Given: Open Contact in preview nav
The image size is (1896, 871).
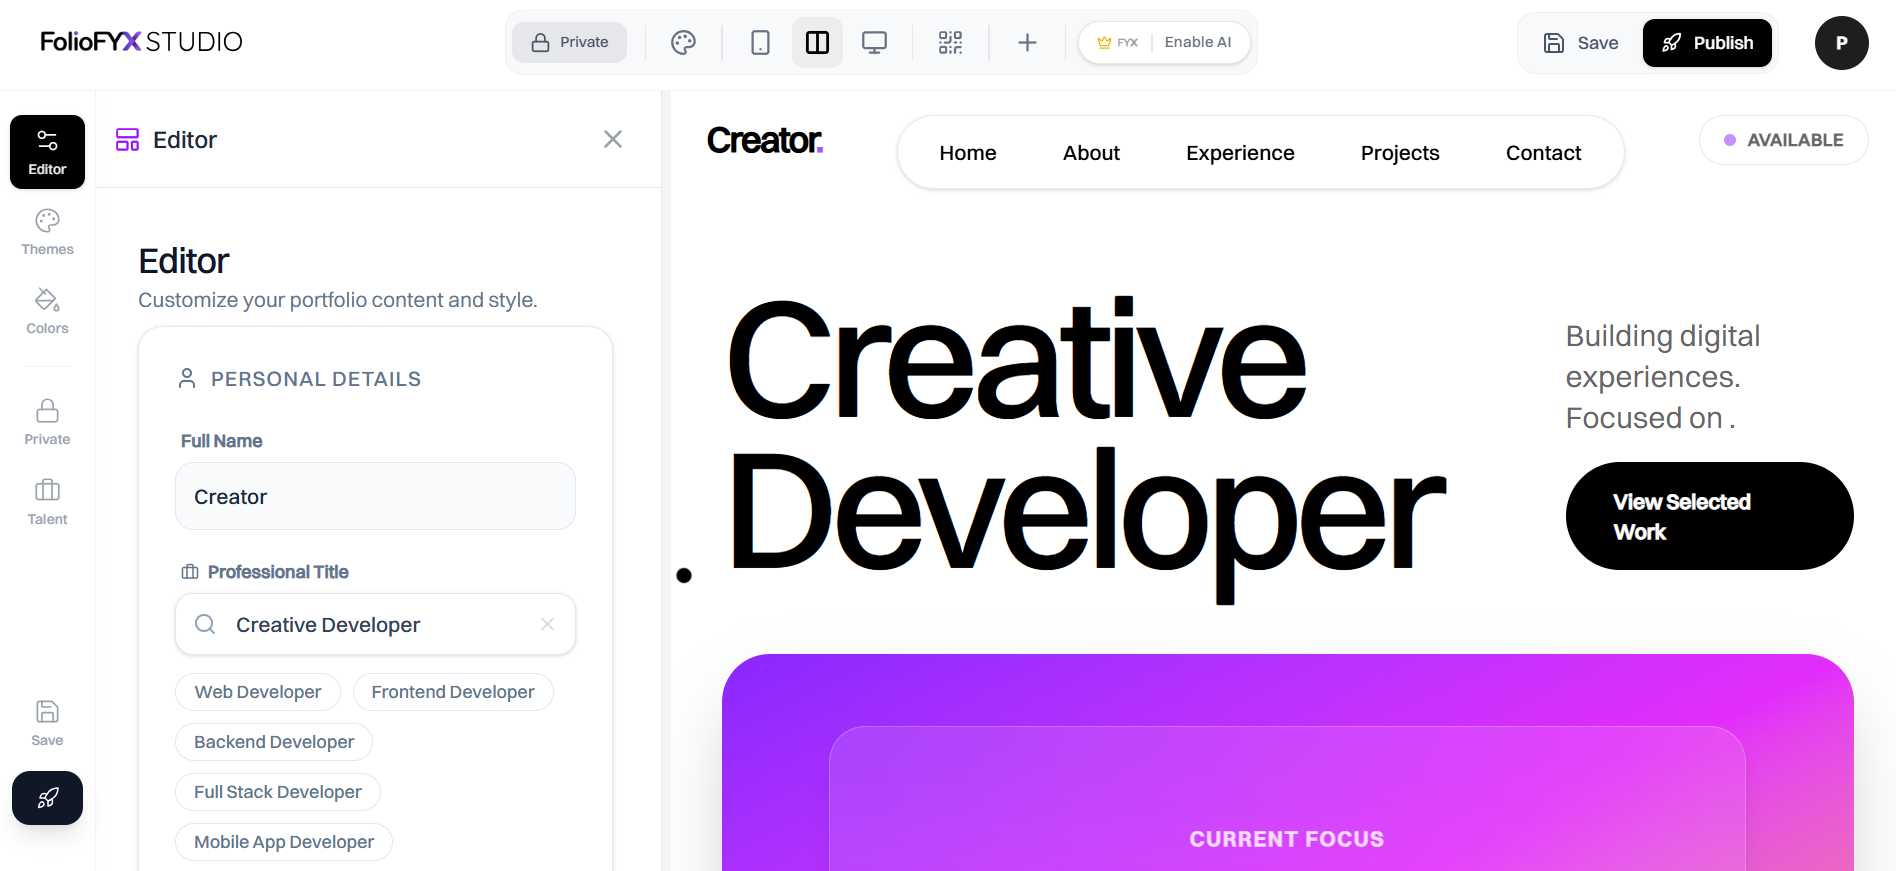Looking at the screenshot, I should pos(1543,153).
